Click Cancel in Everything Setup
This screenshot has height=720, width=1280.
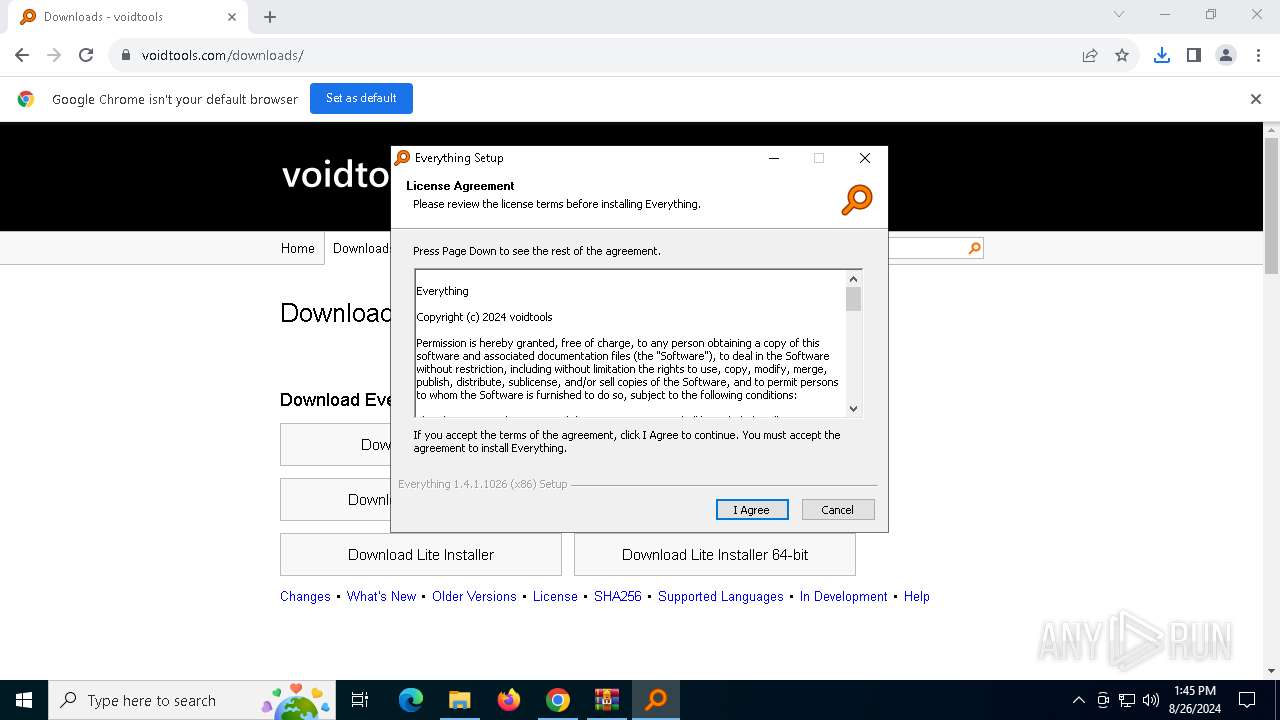click(x=838, y=510)
